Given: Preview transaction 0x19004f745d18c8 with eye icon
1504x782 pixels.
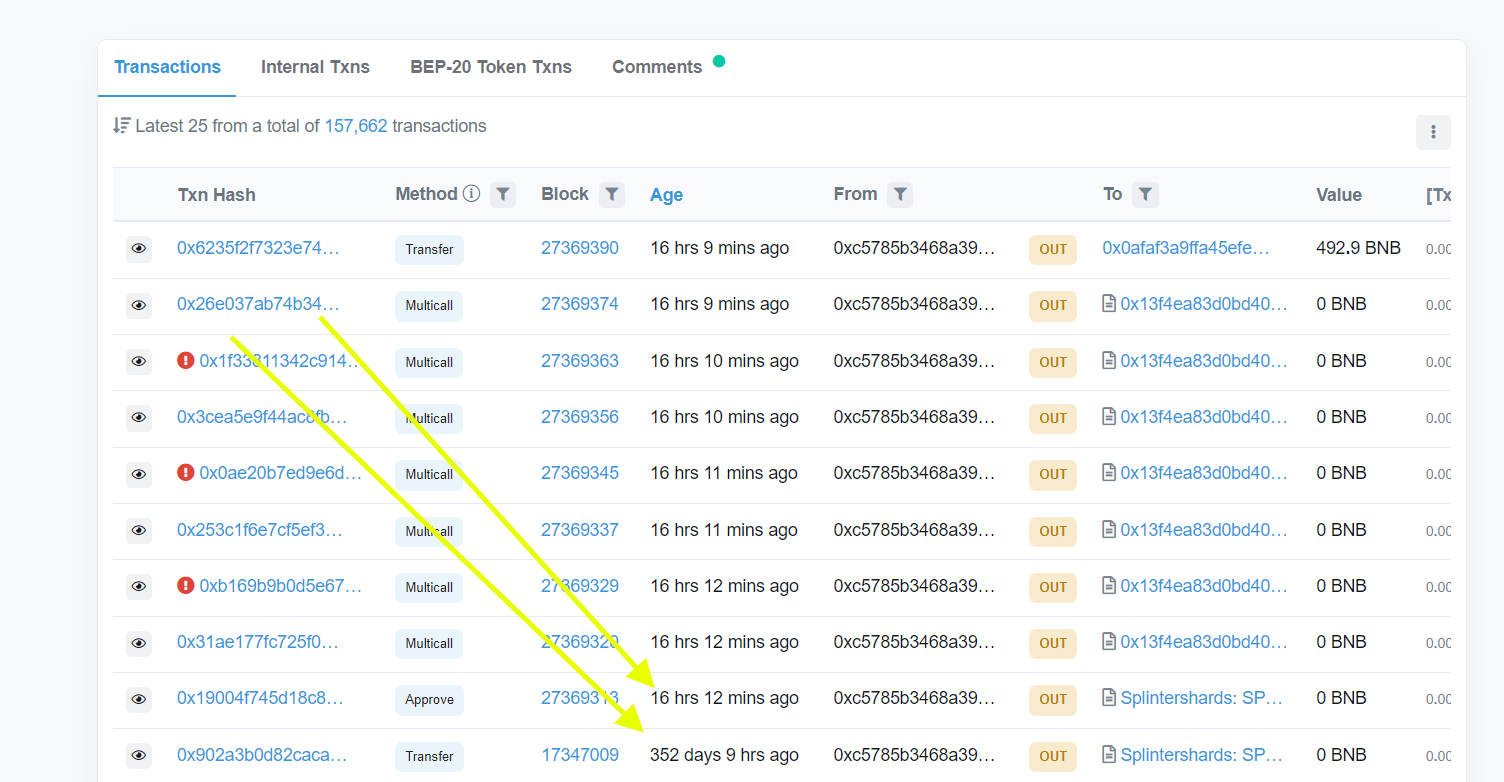Looking at the screenshot, I should coord(139,698).
